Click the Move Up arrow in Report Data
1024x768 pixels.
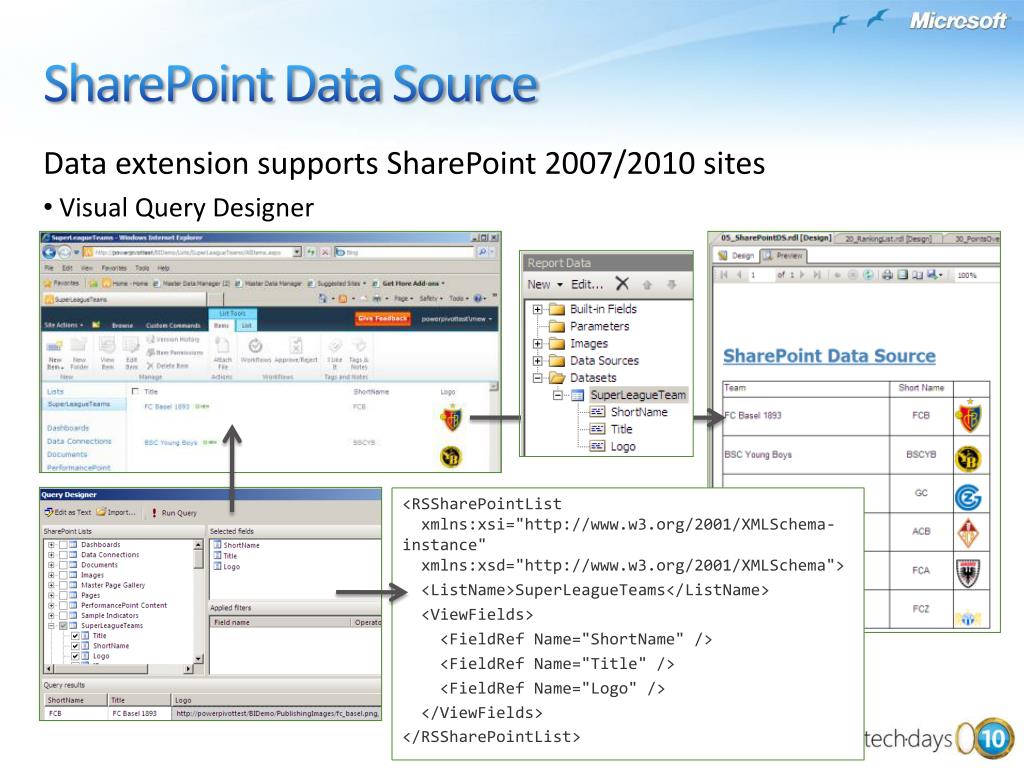(x=647, y=284)
